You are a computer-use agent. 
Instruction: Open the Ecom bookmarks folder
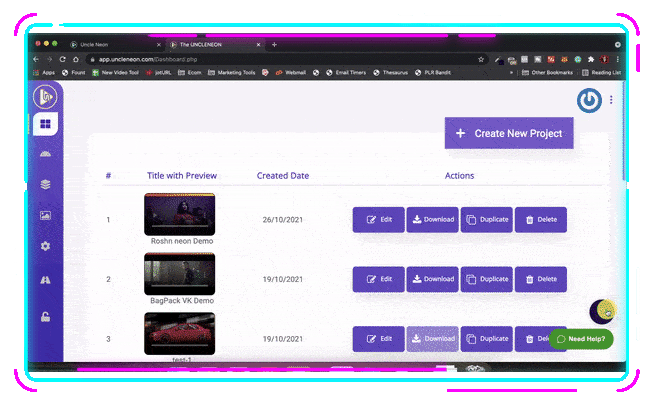click(x=190, y=73)
